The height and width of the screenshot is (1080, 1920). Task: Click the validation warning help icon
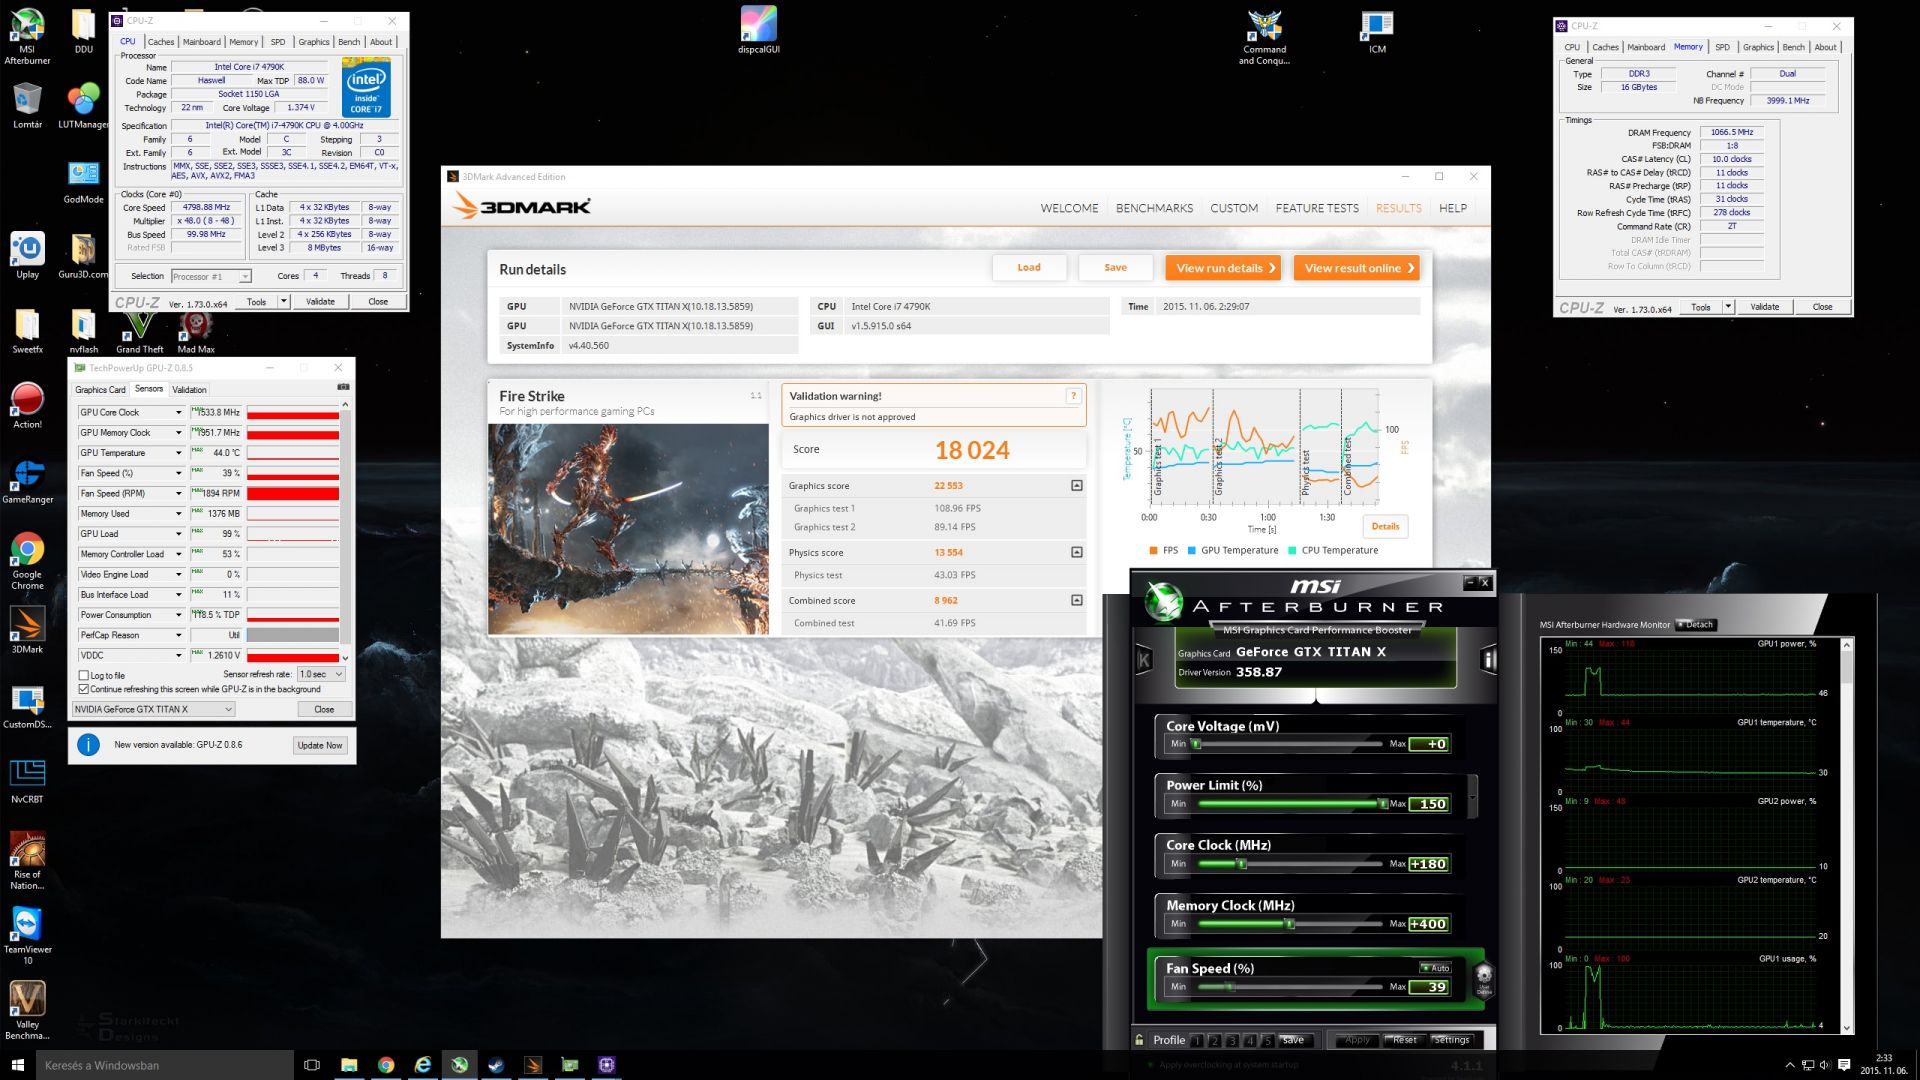pos(1073,396)
